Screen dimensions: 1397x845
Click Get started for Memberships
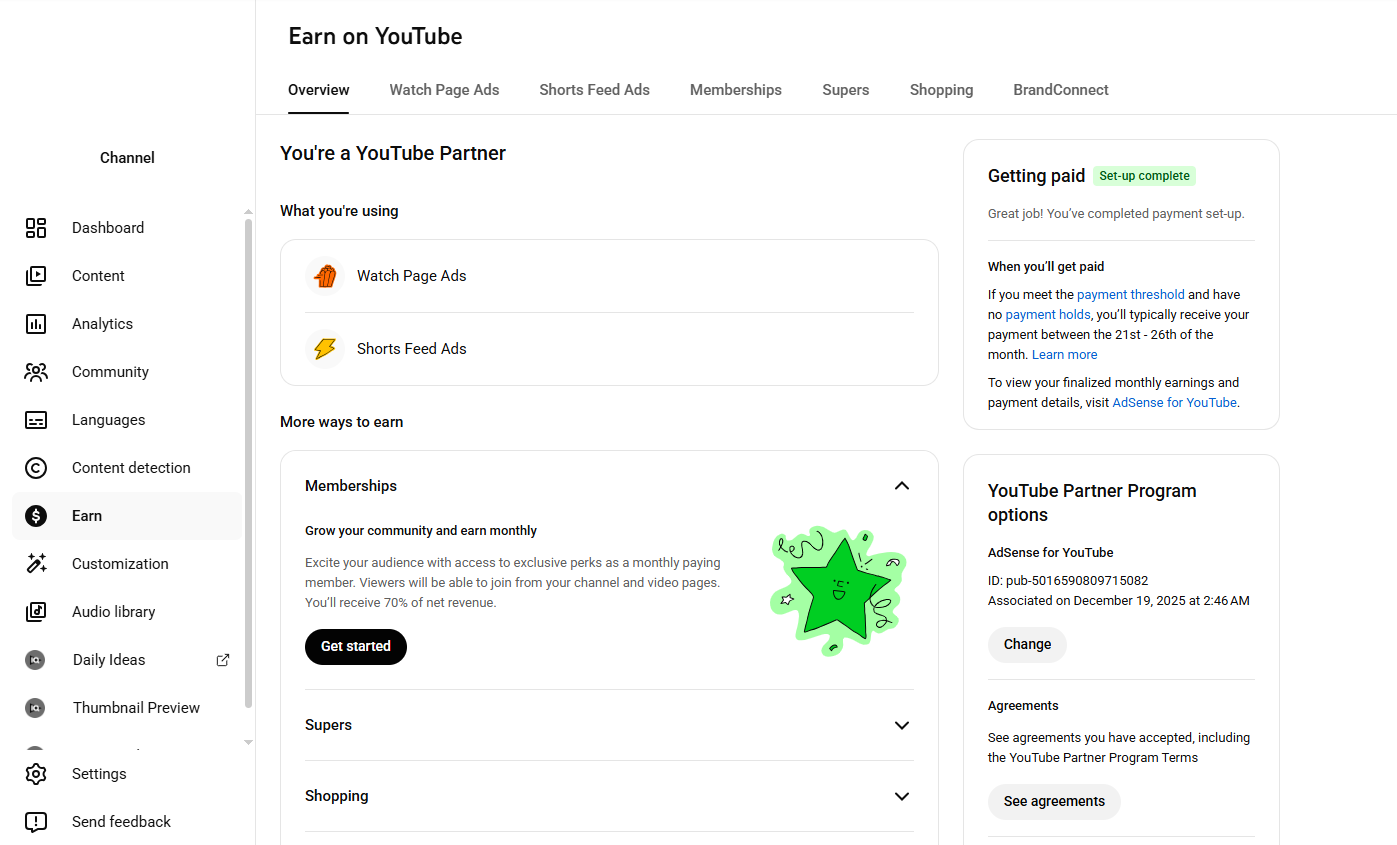coord(356,647)
